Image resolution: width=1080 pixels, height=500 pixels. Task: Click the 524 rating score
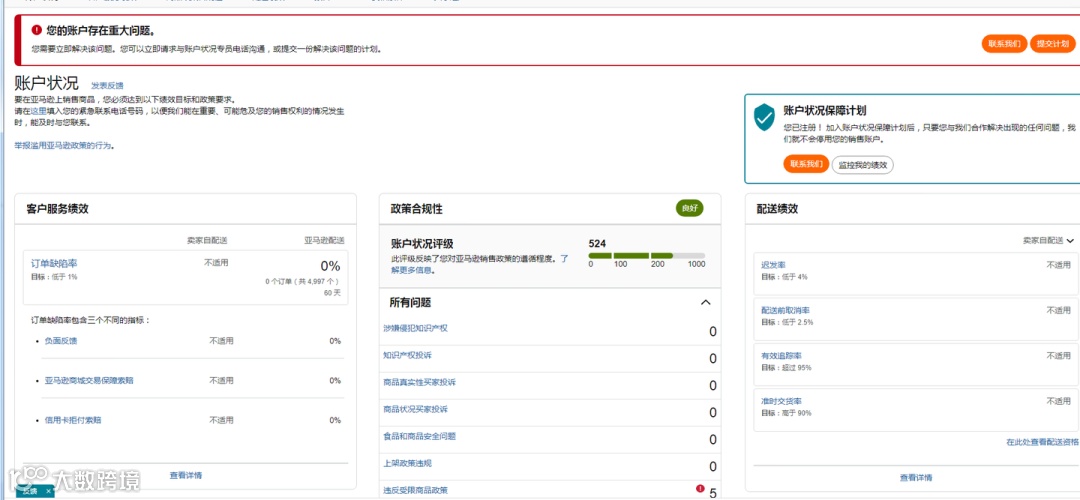pyautogui.click(x=597, y=243)
